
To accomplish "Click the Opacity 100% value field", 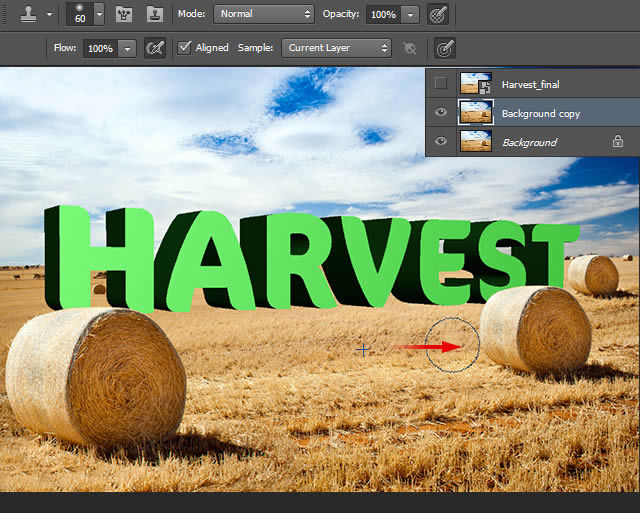I will pyautogui.click(x=383, y=15).
